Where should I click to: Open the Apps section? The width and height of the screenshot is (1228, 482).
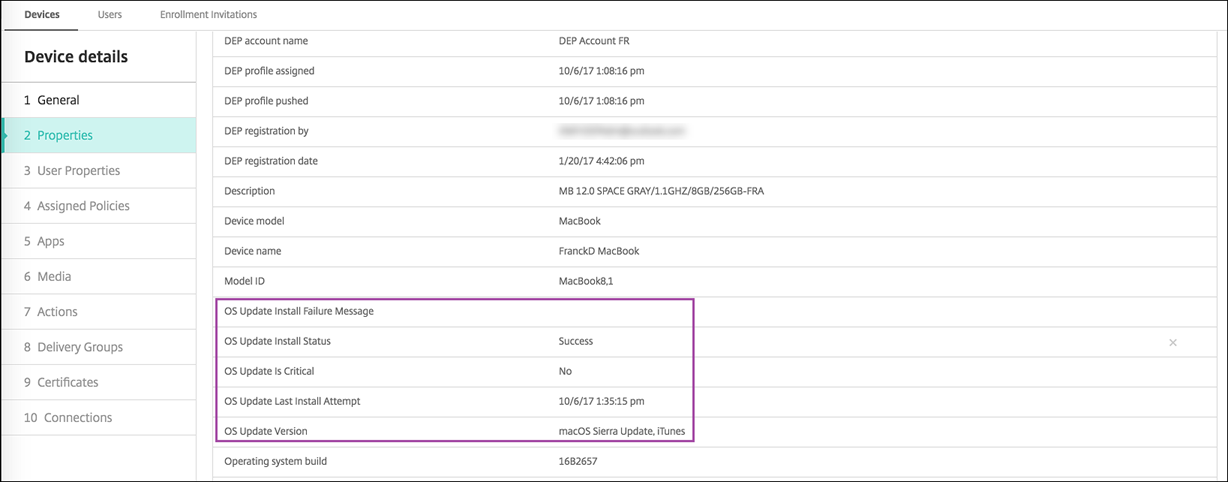click(x=51, y=241)
